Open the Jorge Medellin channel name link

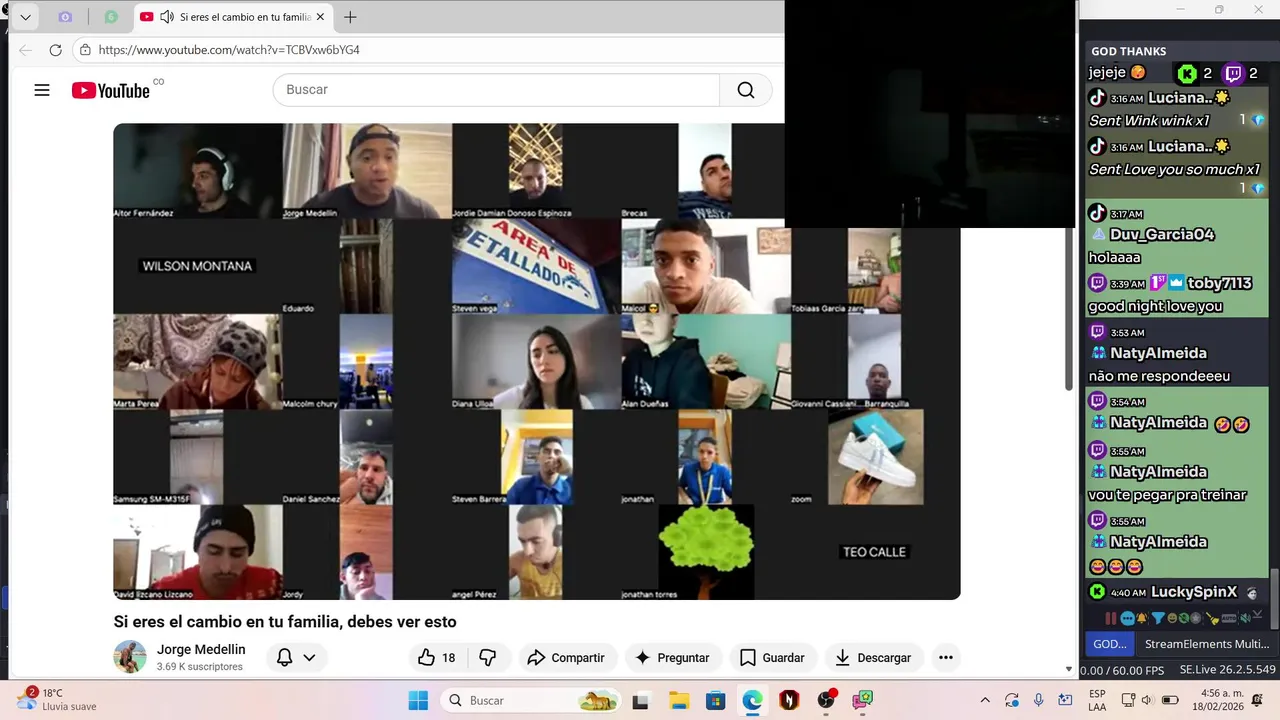(201, 649)
